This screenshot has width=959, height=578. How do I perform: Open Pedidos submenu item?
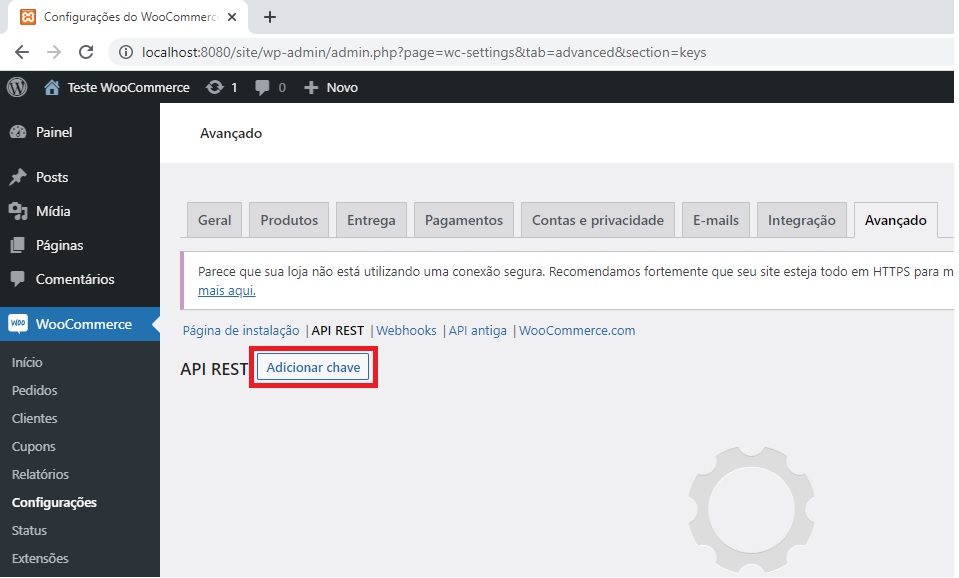coord(34,390)
